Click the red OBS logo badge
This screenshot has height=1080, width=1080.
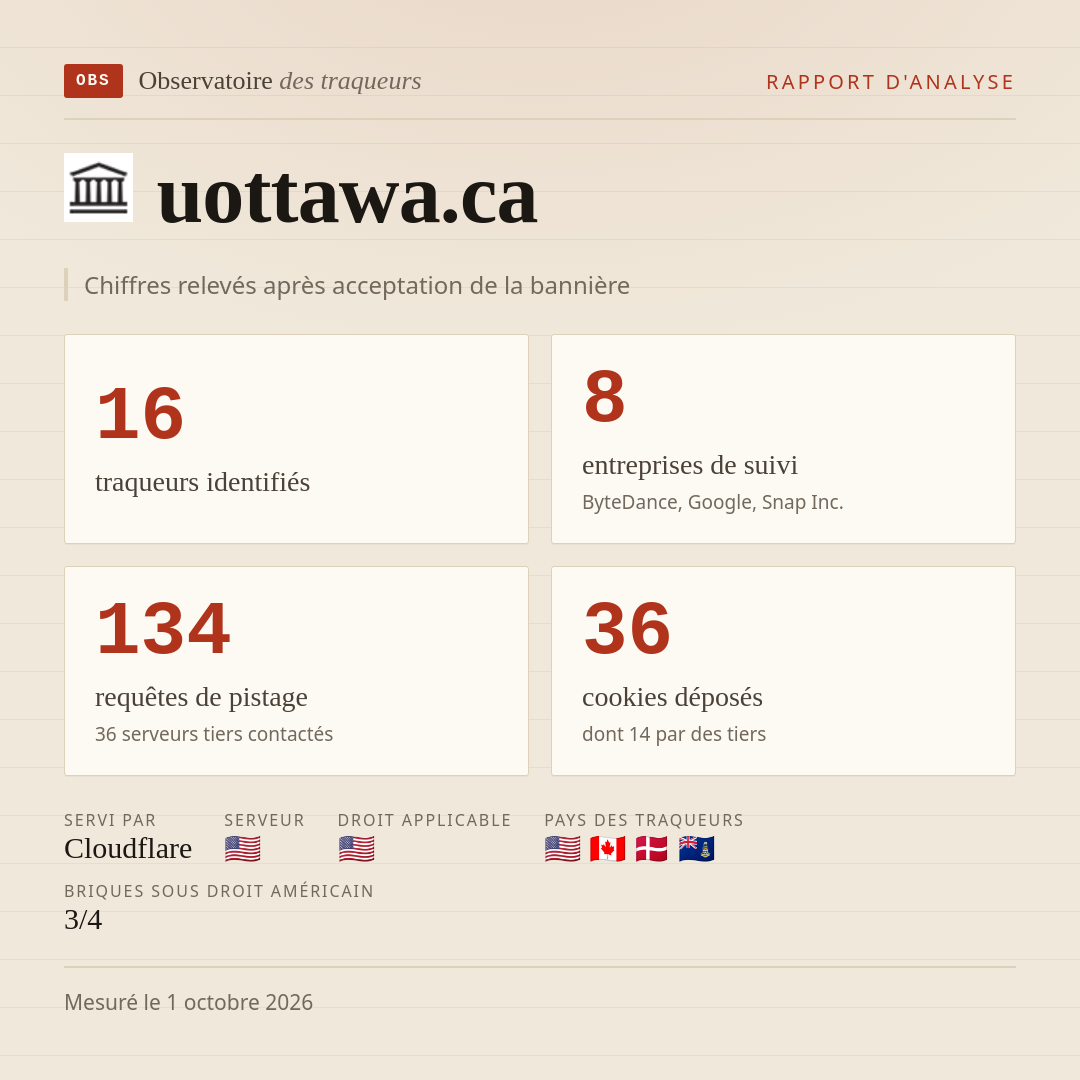click(x=94, y=81)
